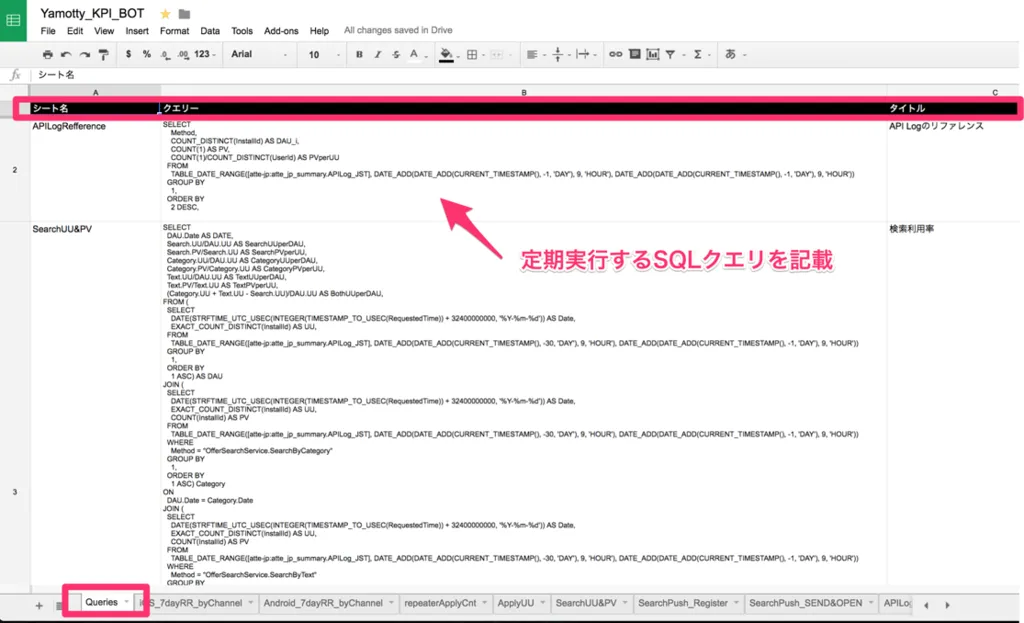Click the filter funnel icon
1024x623 pixels.
click(671, 54)
